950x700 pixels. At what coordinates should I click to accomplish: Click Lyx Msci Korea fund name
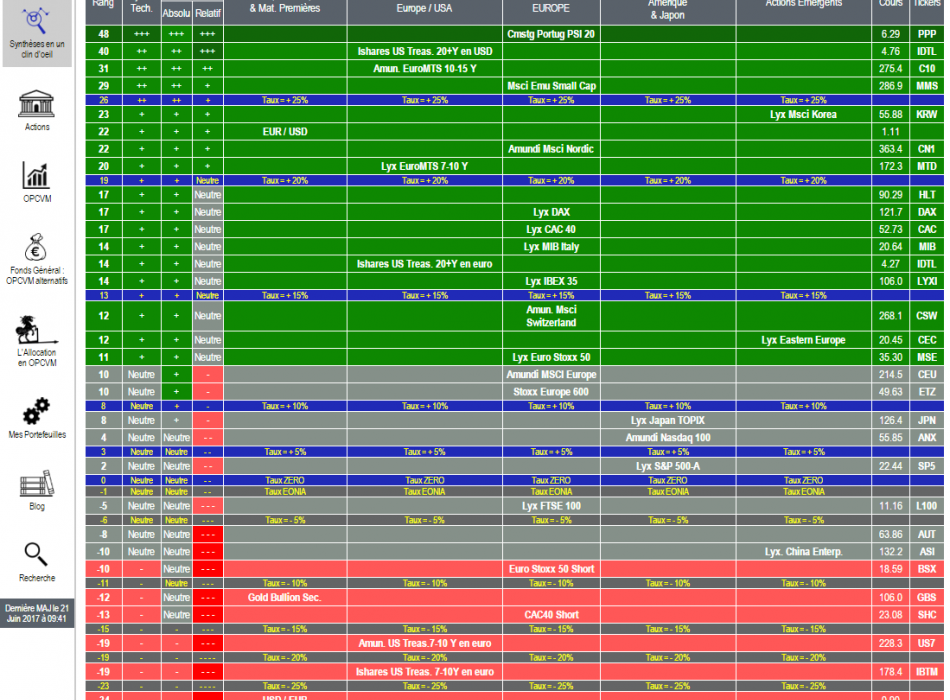[803, 115]
